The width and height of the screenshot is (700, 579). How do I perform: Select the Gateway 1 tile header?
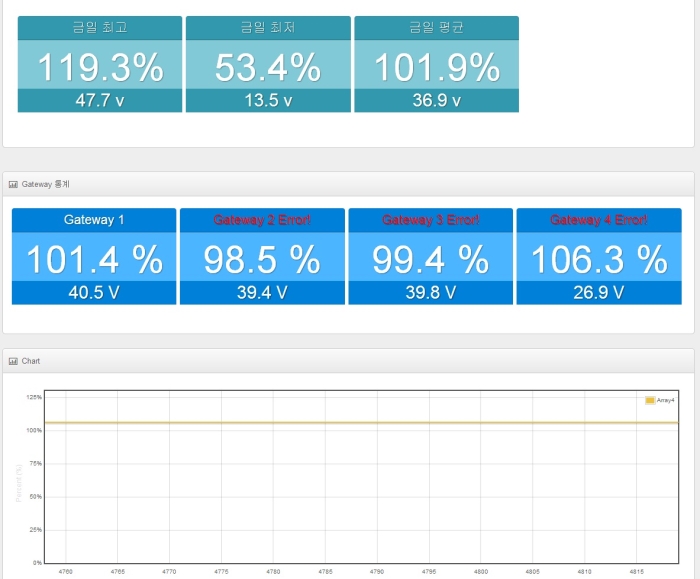94,220
